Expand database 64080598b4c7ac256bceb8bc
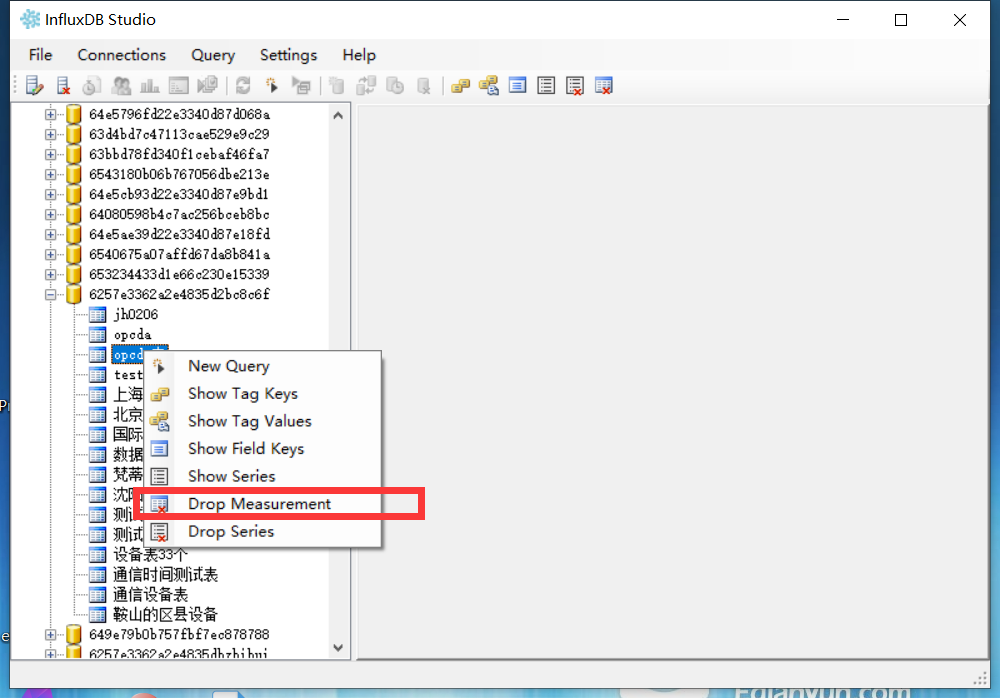1000x698 pixels. coord(50,214)
